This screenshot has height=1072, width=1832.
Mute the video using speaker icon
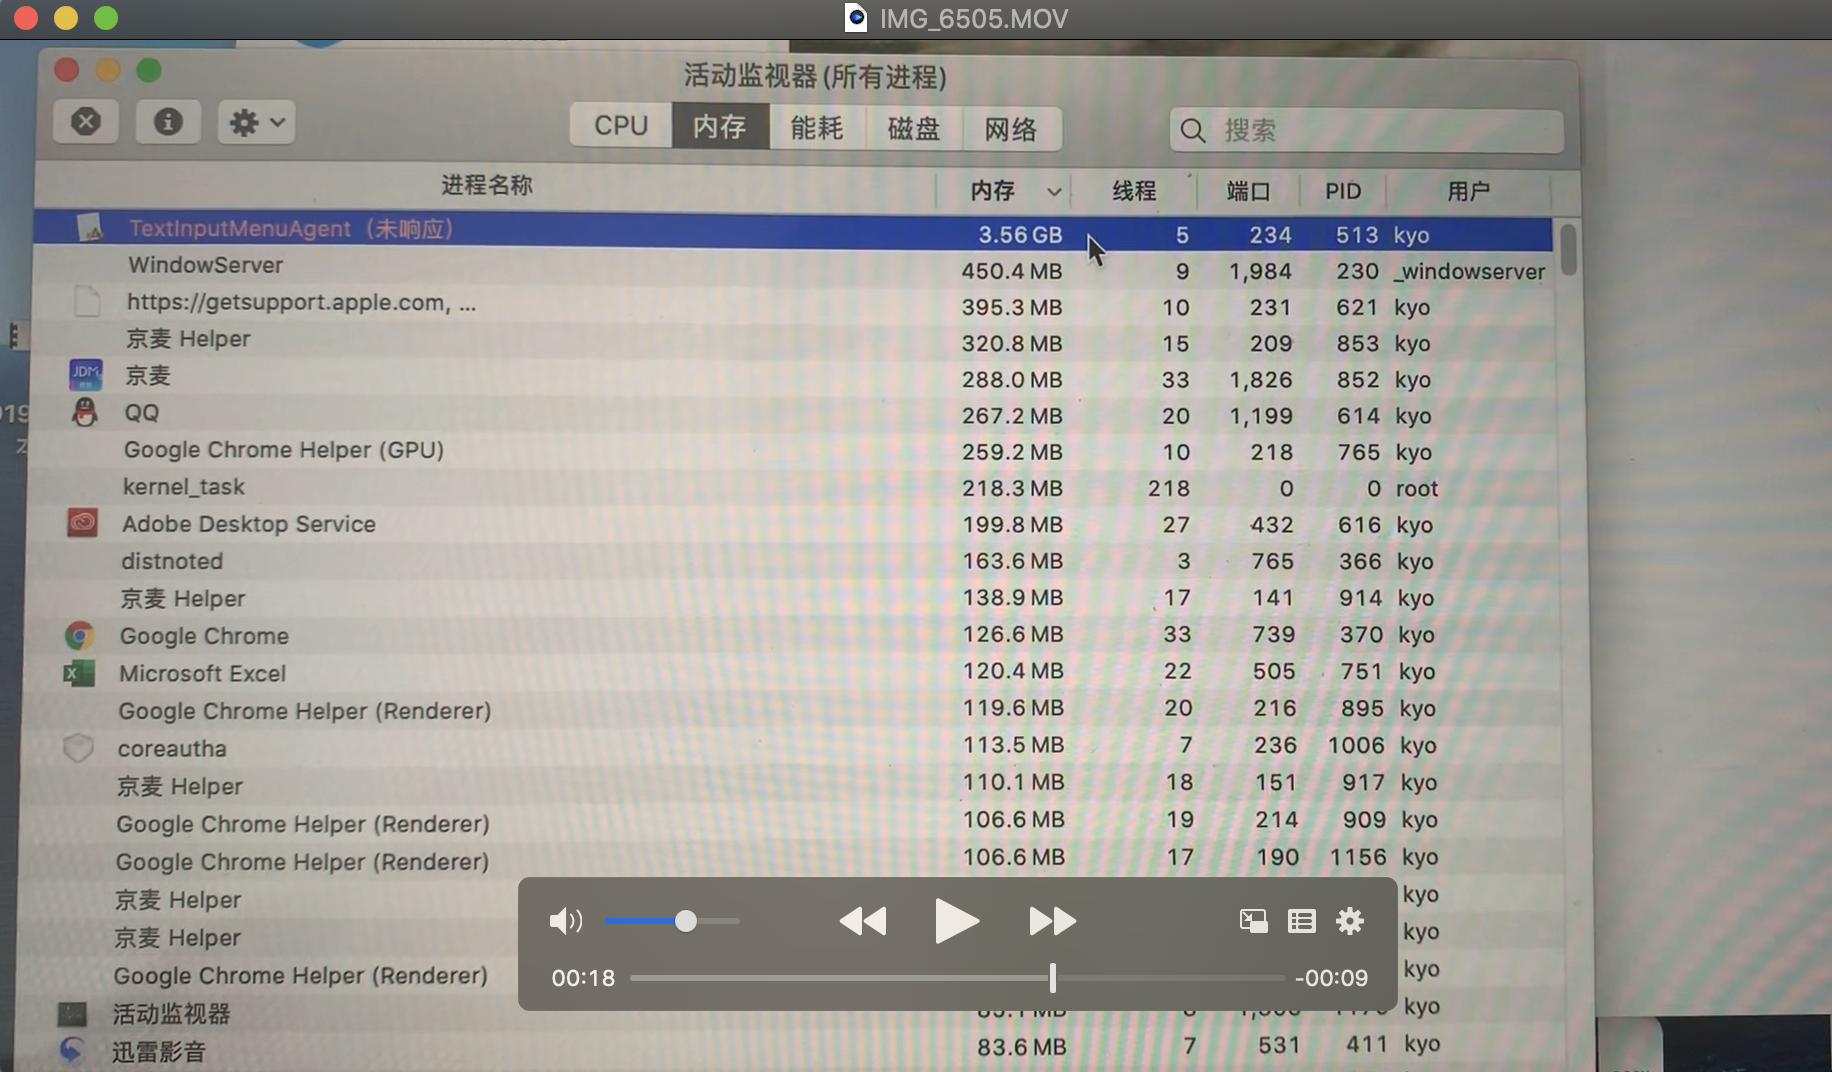pos(565,921)
